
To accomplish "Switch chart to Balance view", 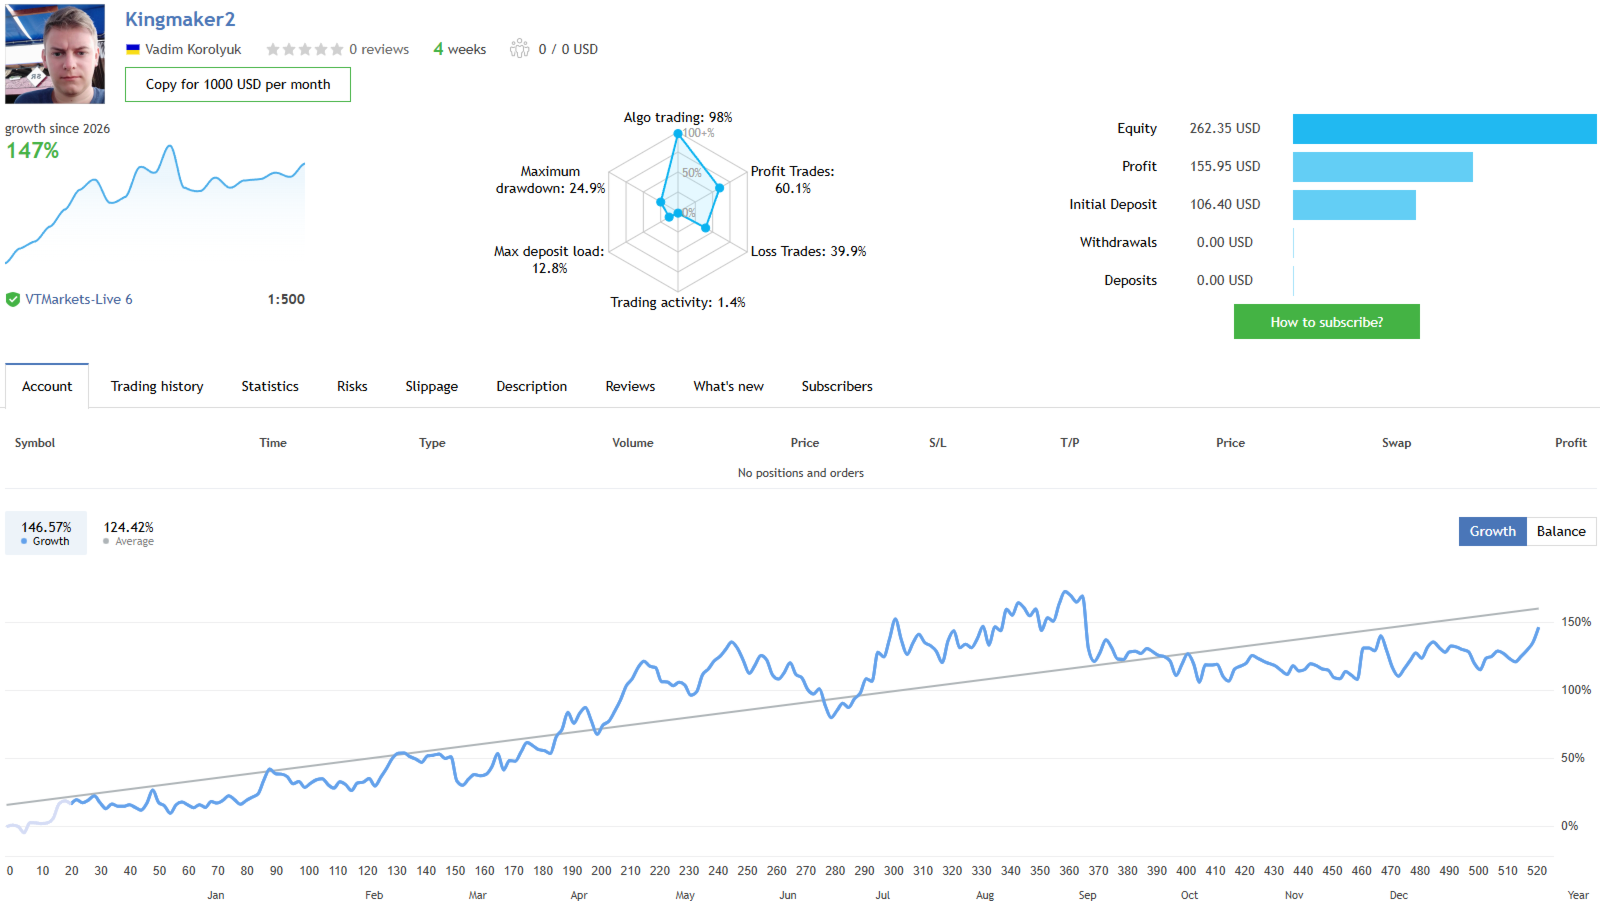I will (1560, 531).
